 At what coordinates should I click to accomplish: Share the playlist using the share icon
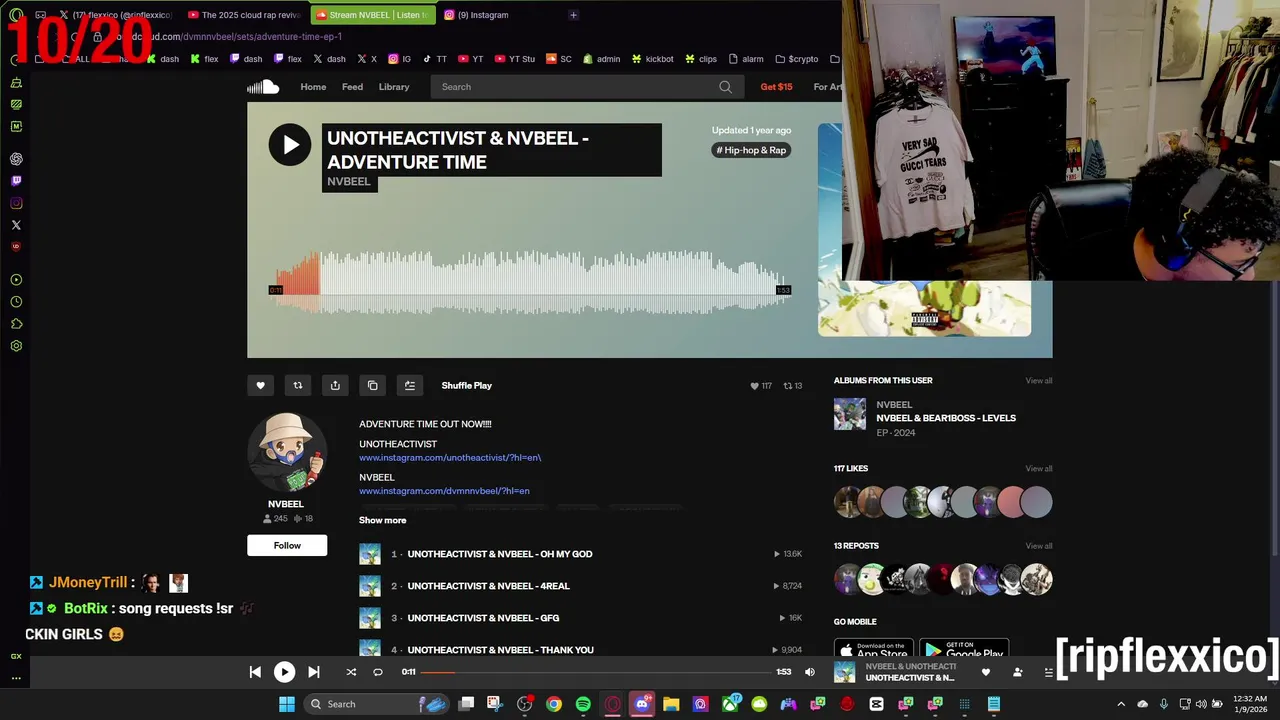pyautogui.click(x=335, y=385)
